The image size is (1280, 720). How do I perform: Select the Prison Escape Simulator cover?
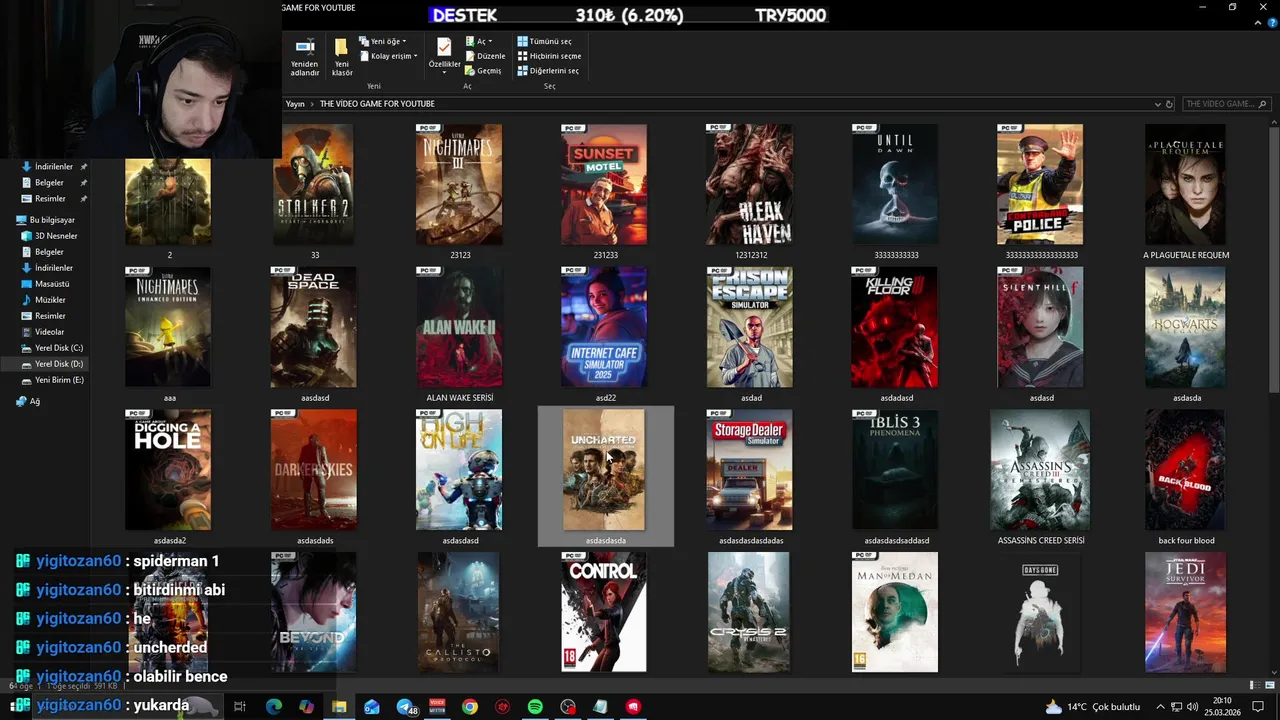click(750, 328)
